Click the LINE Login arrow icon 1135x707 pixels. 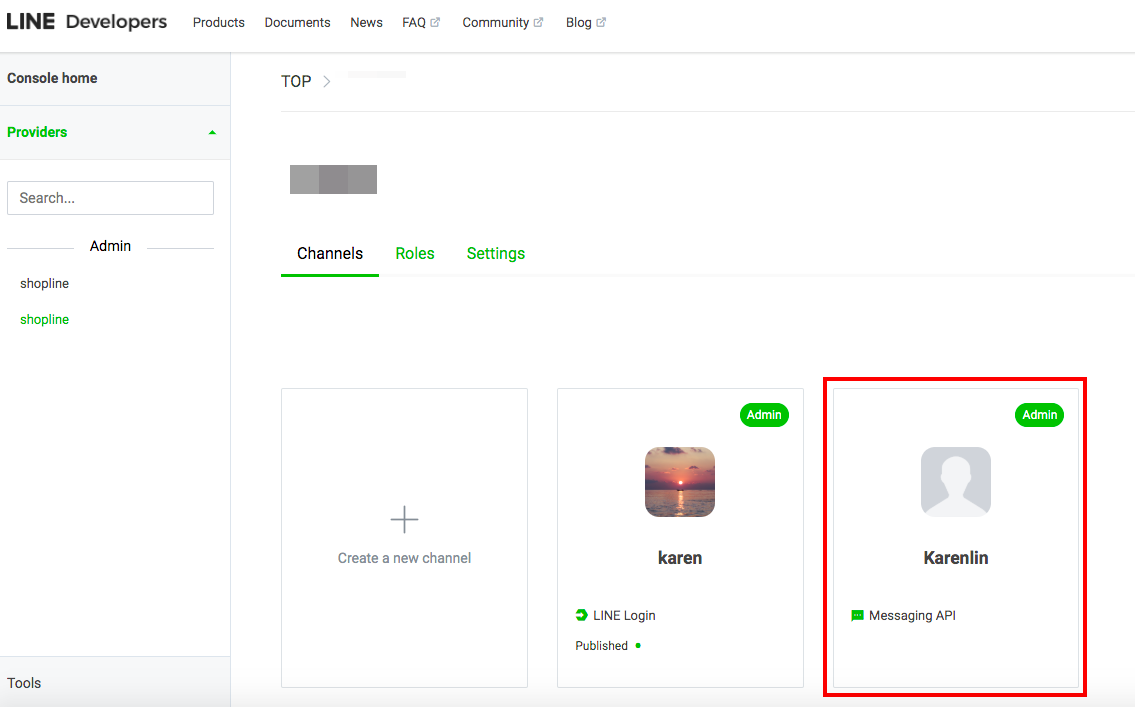point(581,615)
